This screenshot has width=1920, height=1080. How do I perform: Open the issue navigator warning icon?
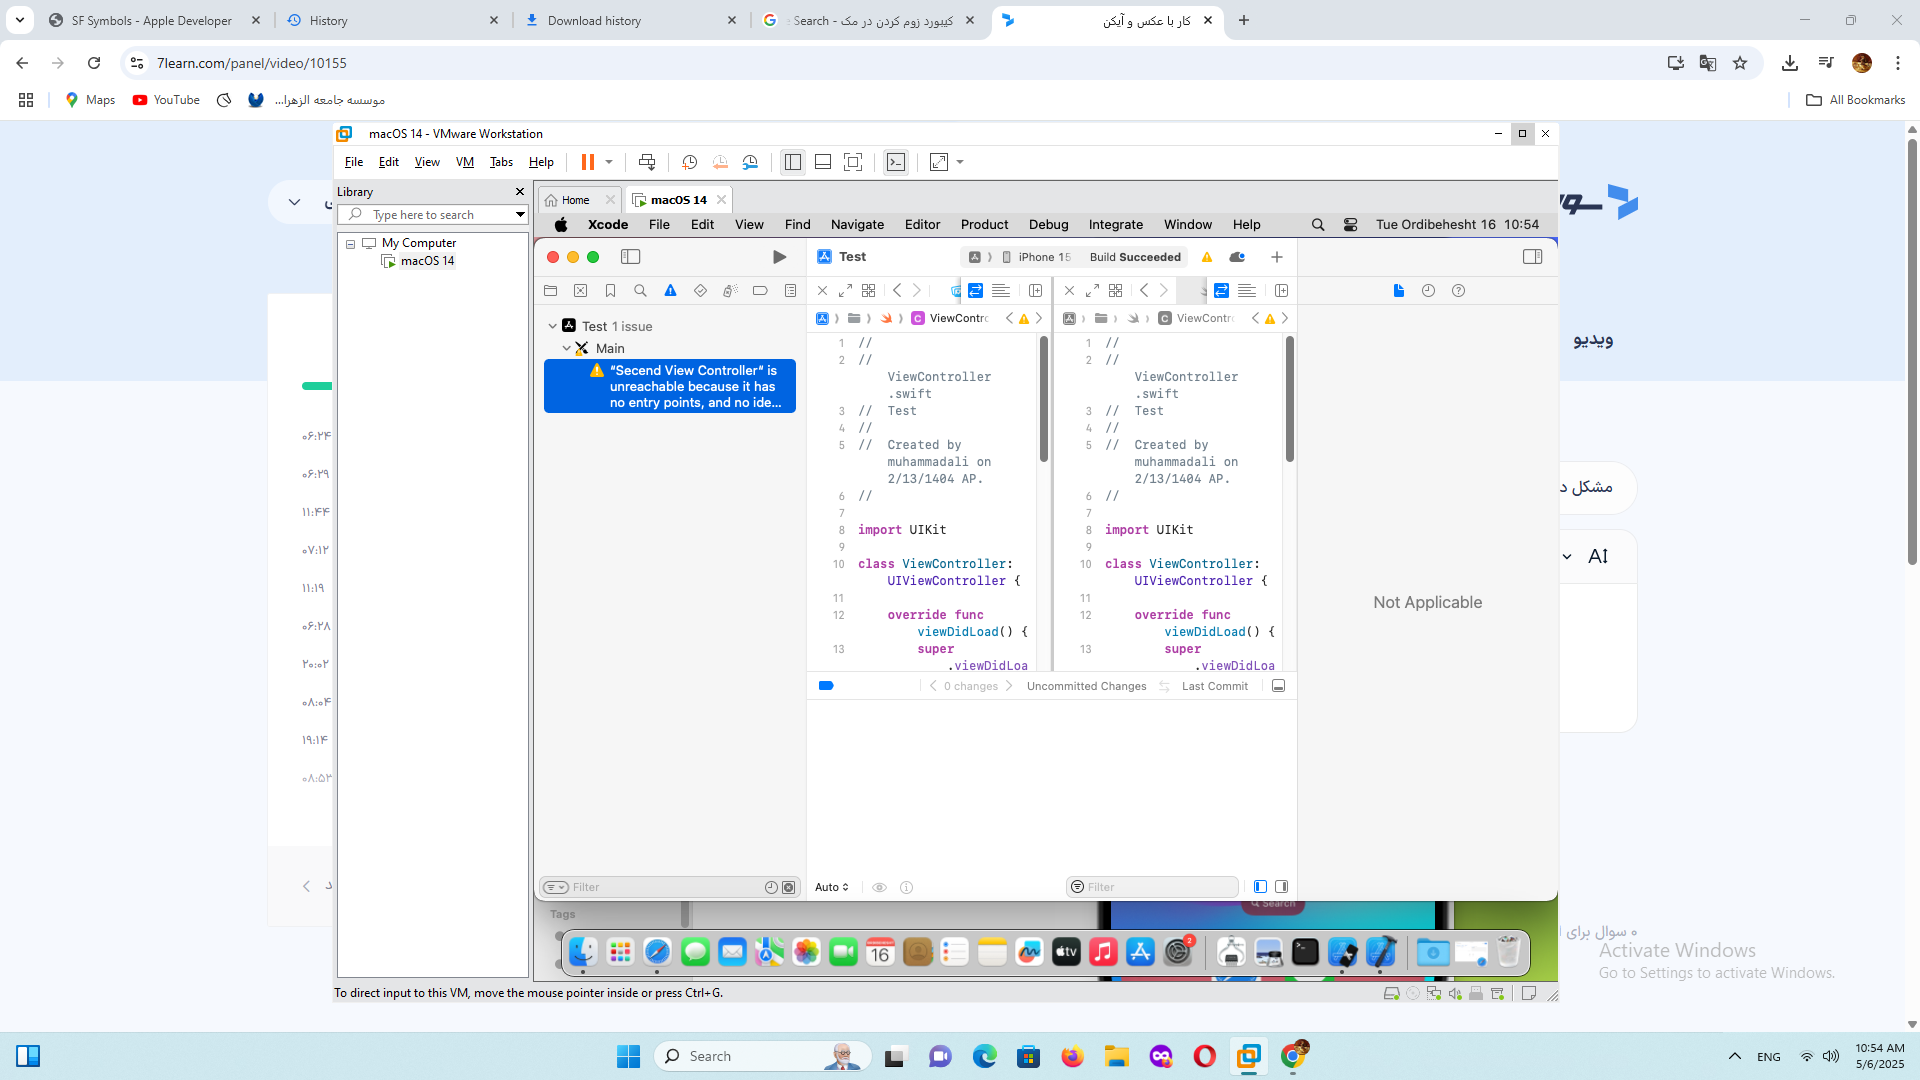670,291
